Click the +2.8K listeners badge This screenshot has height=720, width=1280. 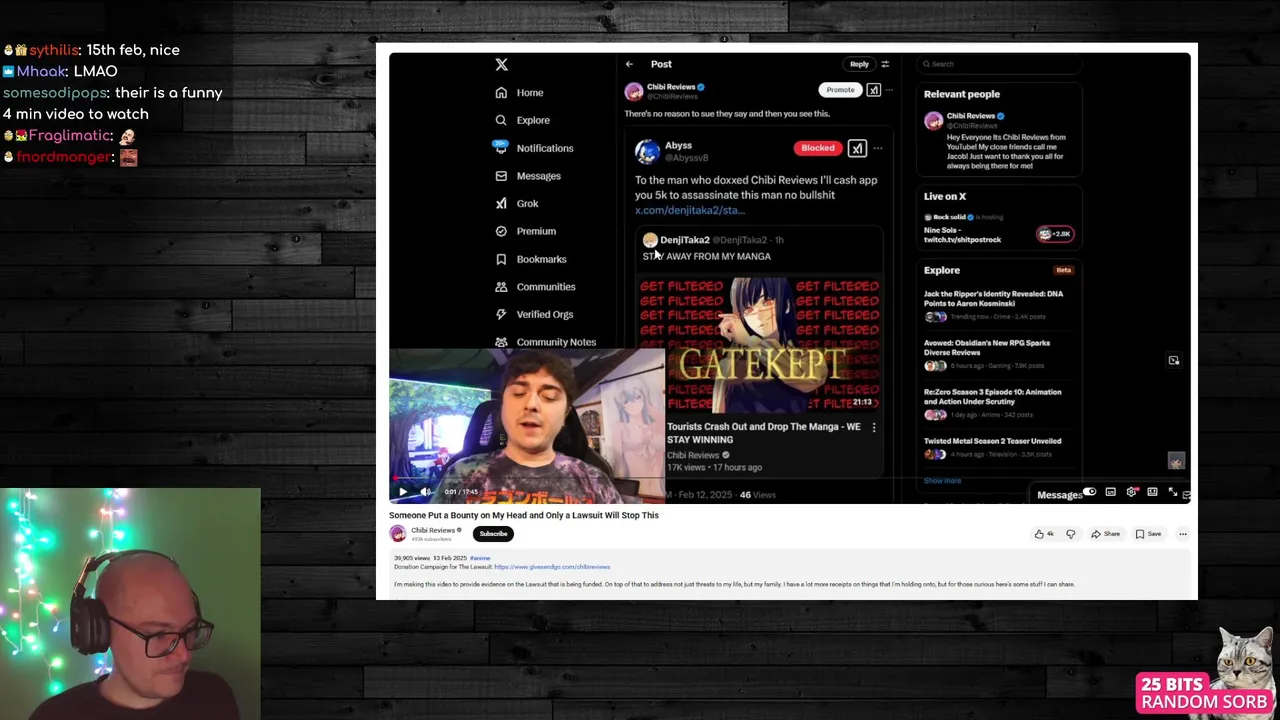[x=1055, y=234]
